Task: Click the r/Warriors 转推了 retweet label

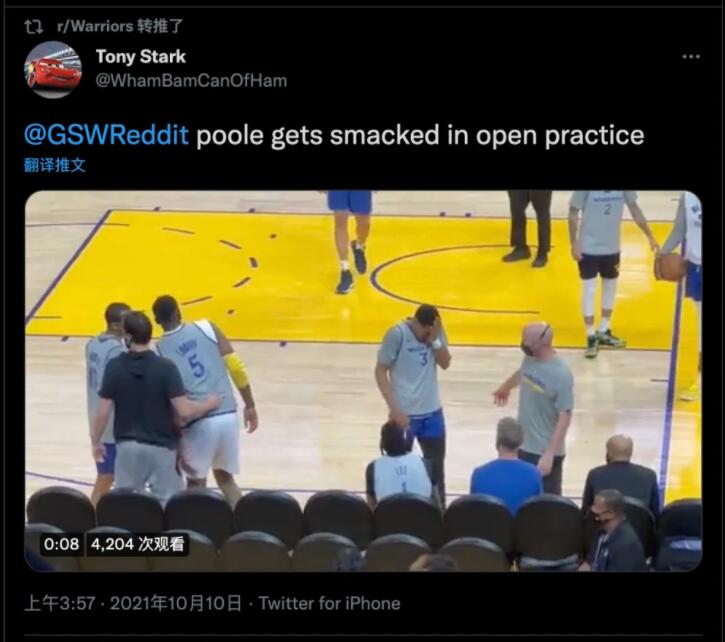Action: click(120, 26)
